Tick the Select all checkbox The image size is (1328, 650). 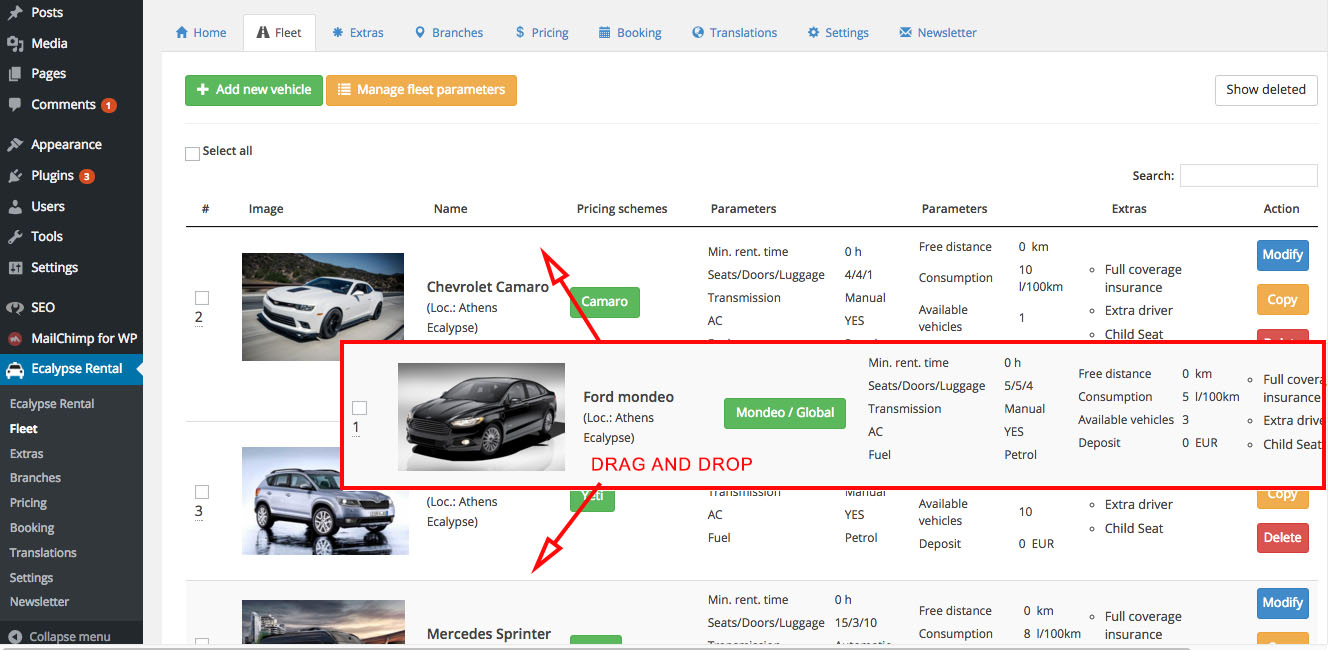pos(192,154)
